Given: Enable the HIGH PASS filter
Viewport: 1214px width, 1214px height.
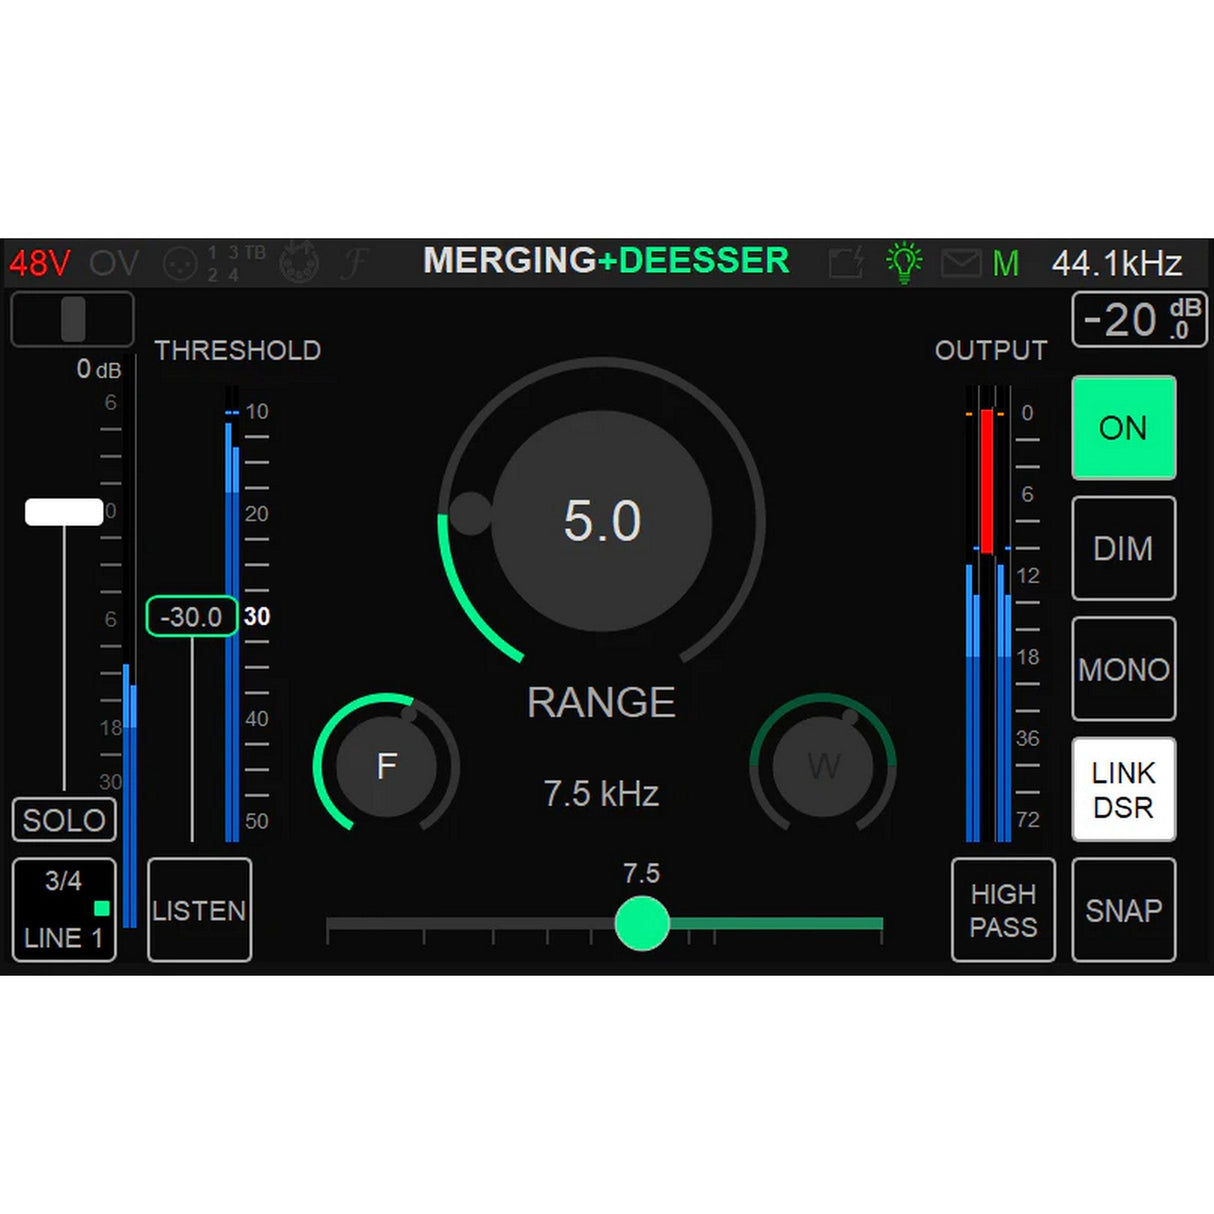Looking at the screenshot, I should coord(1003,909).
